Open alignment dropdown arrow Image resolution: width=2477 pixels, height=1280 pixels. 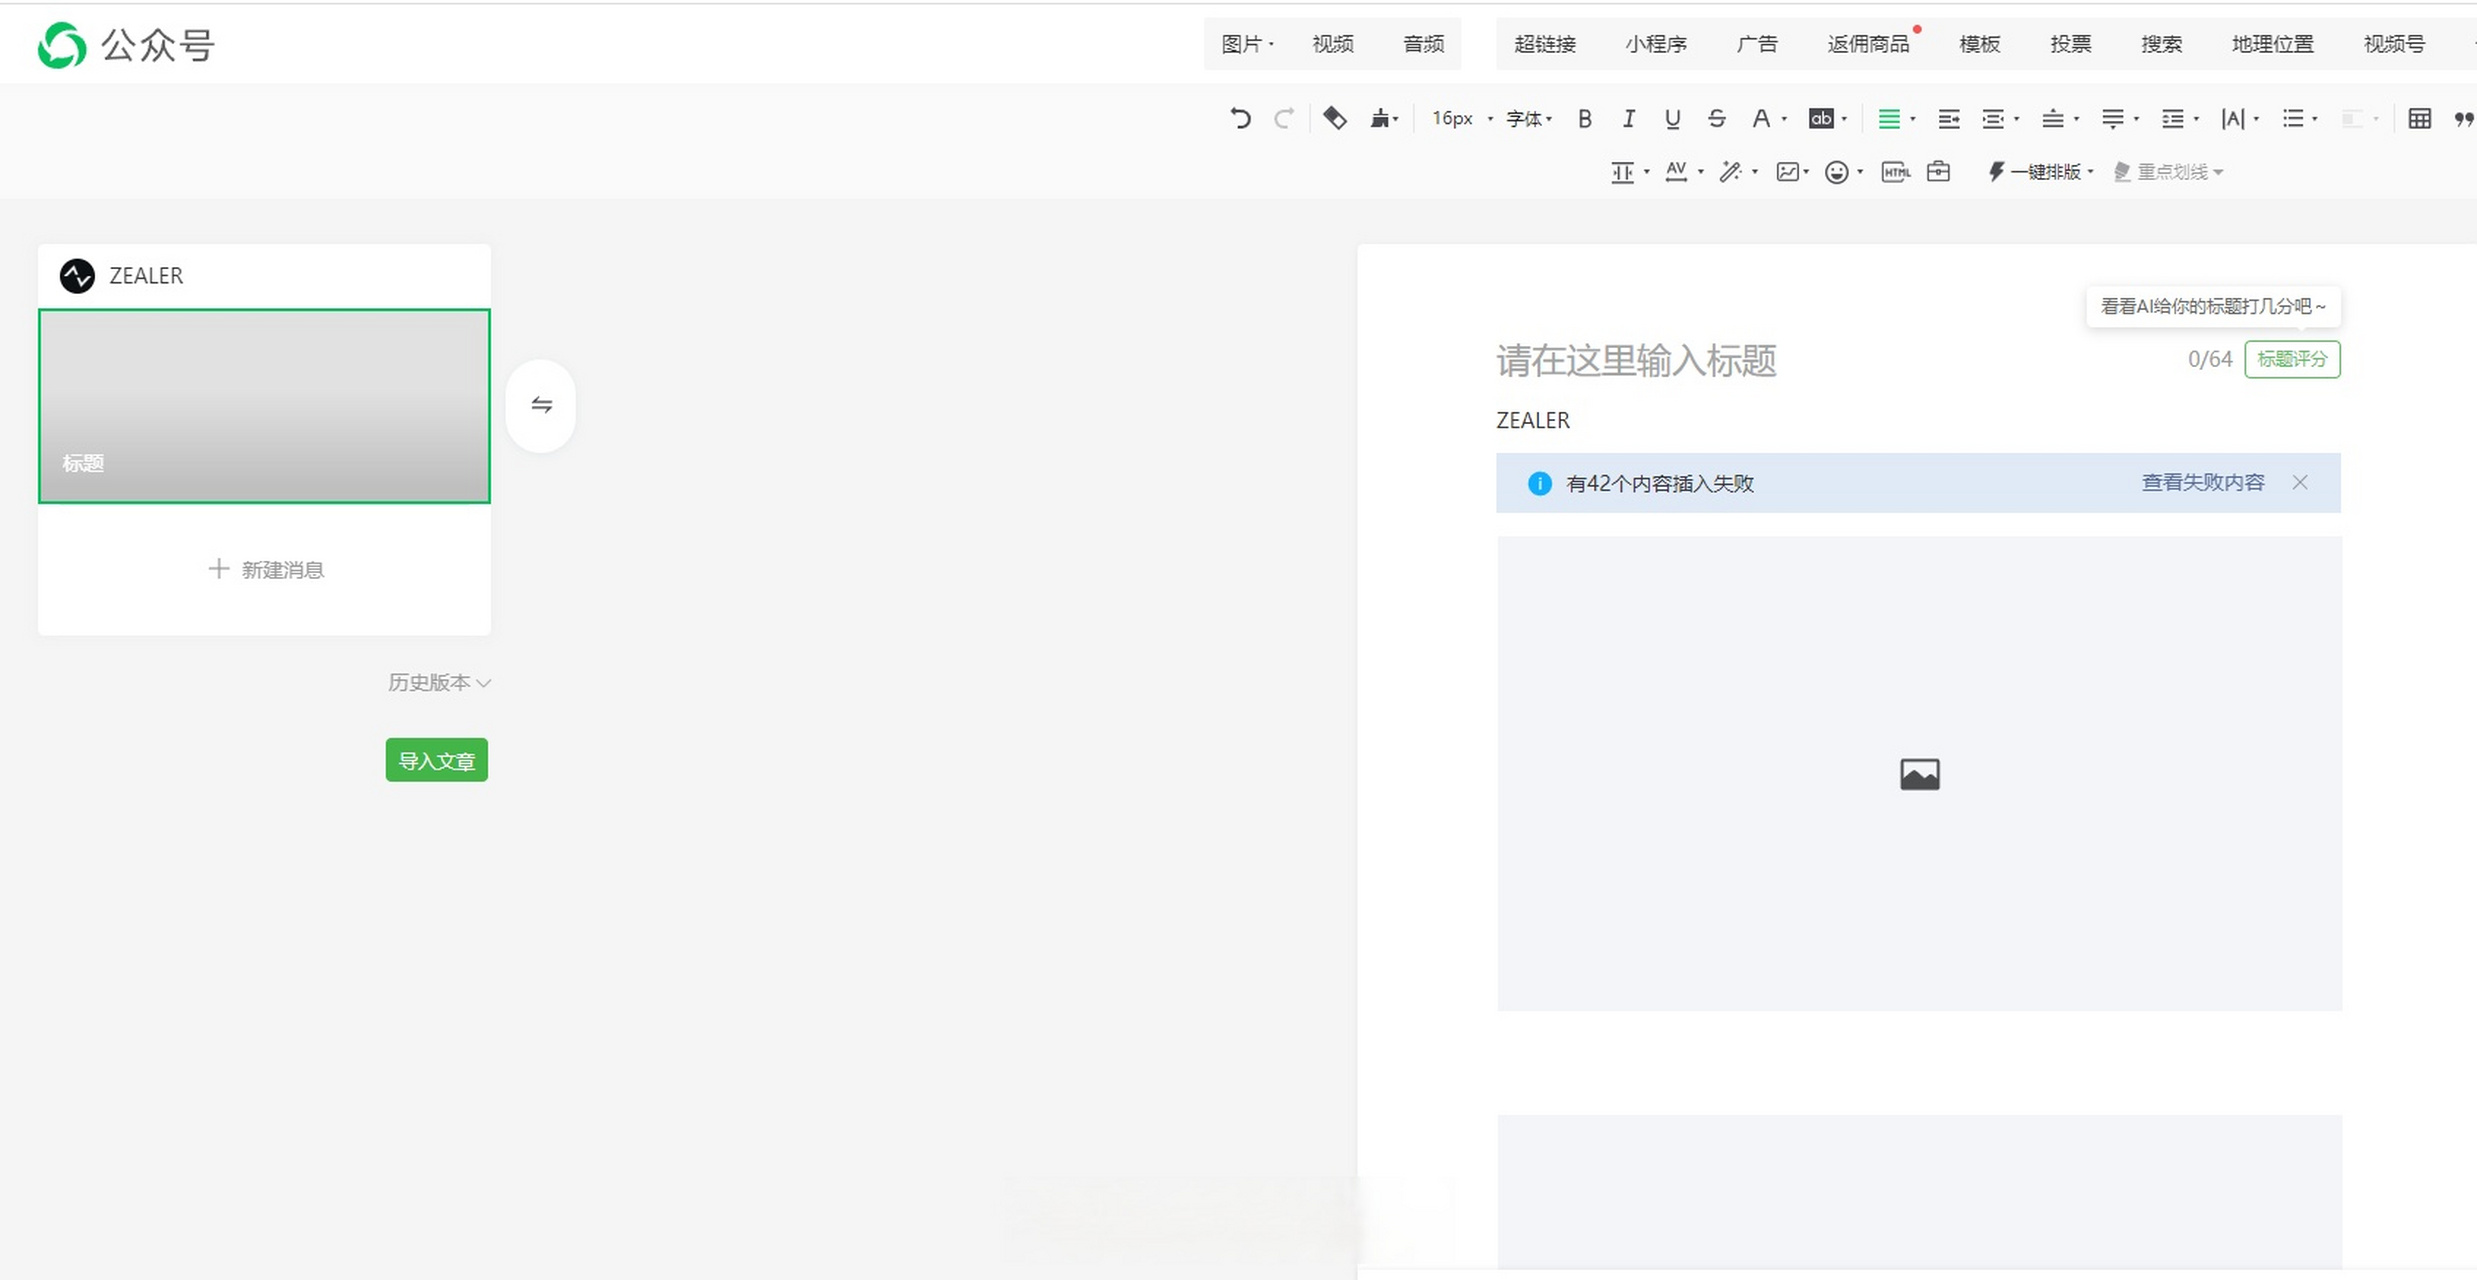point(1912,120)
